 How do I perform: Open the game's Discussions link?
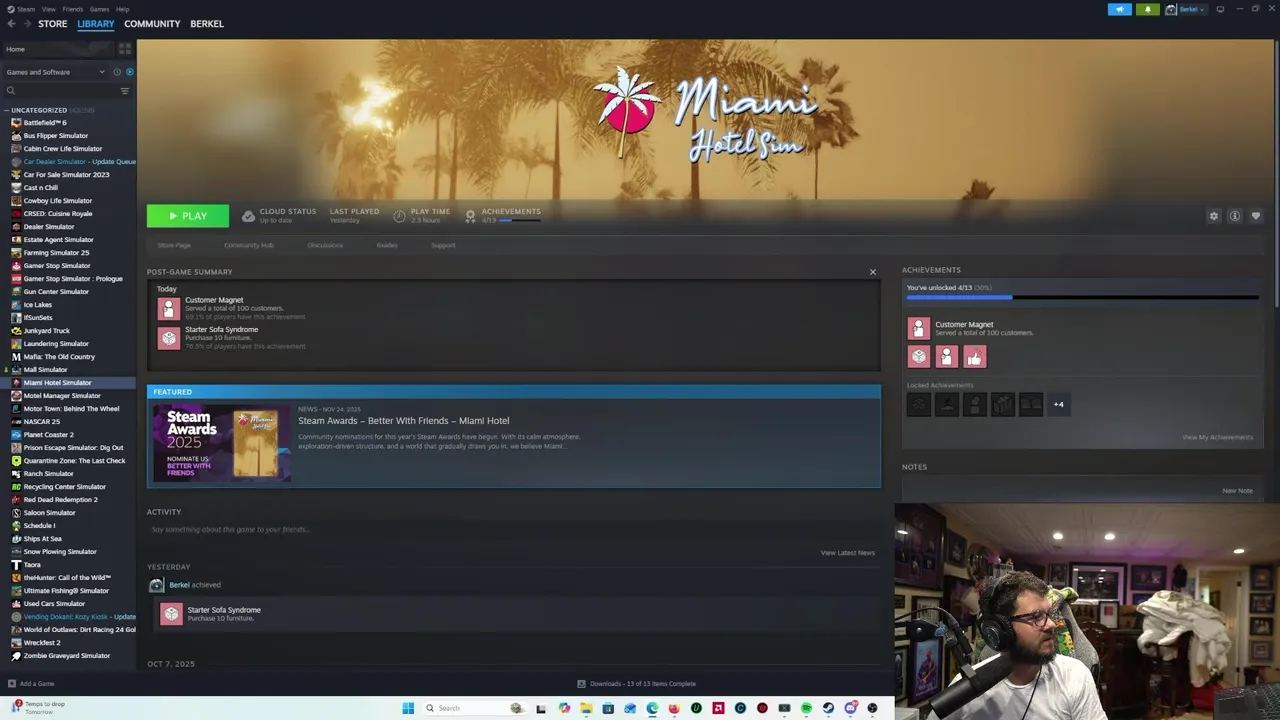(325, 245)
